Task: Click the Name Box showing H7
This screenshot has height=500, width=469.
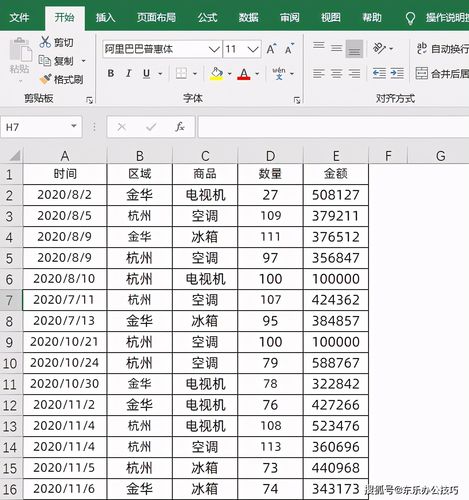Action: coord(35,127)
